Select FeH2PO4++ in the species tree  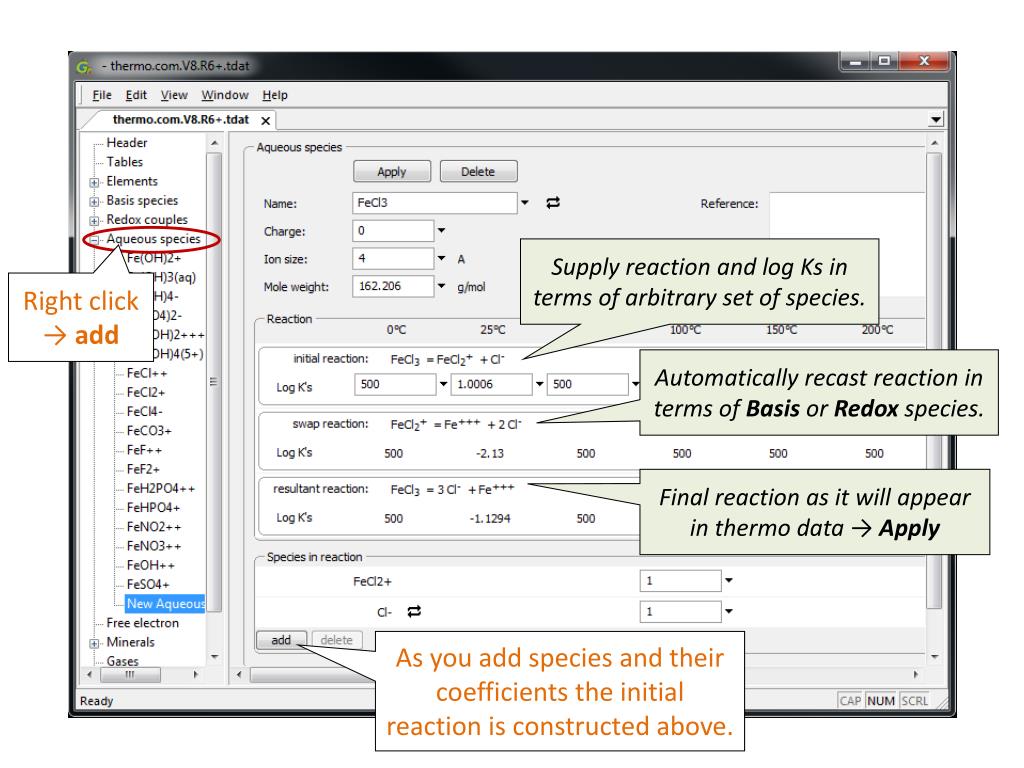click(161, 488)
